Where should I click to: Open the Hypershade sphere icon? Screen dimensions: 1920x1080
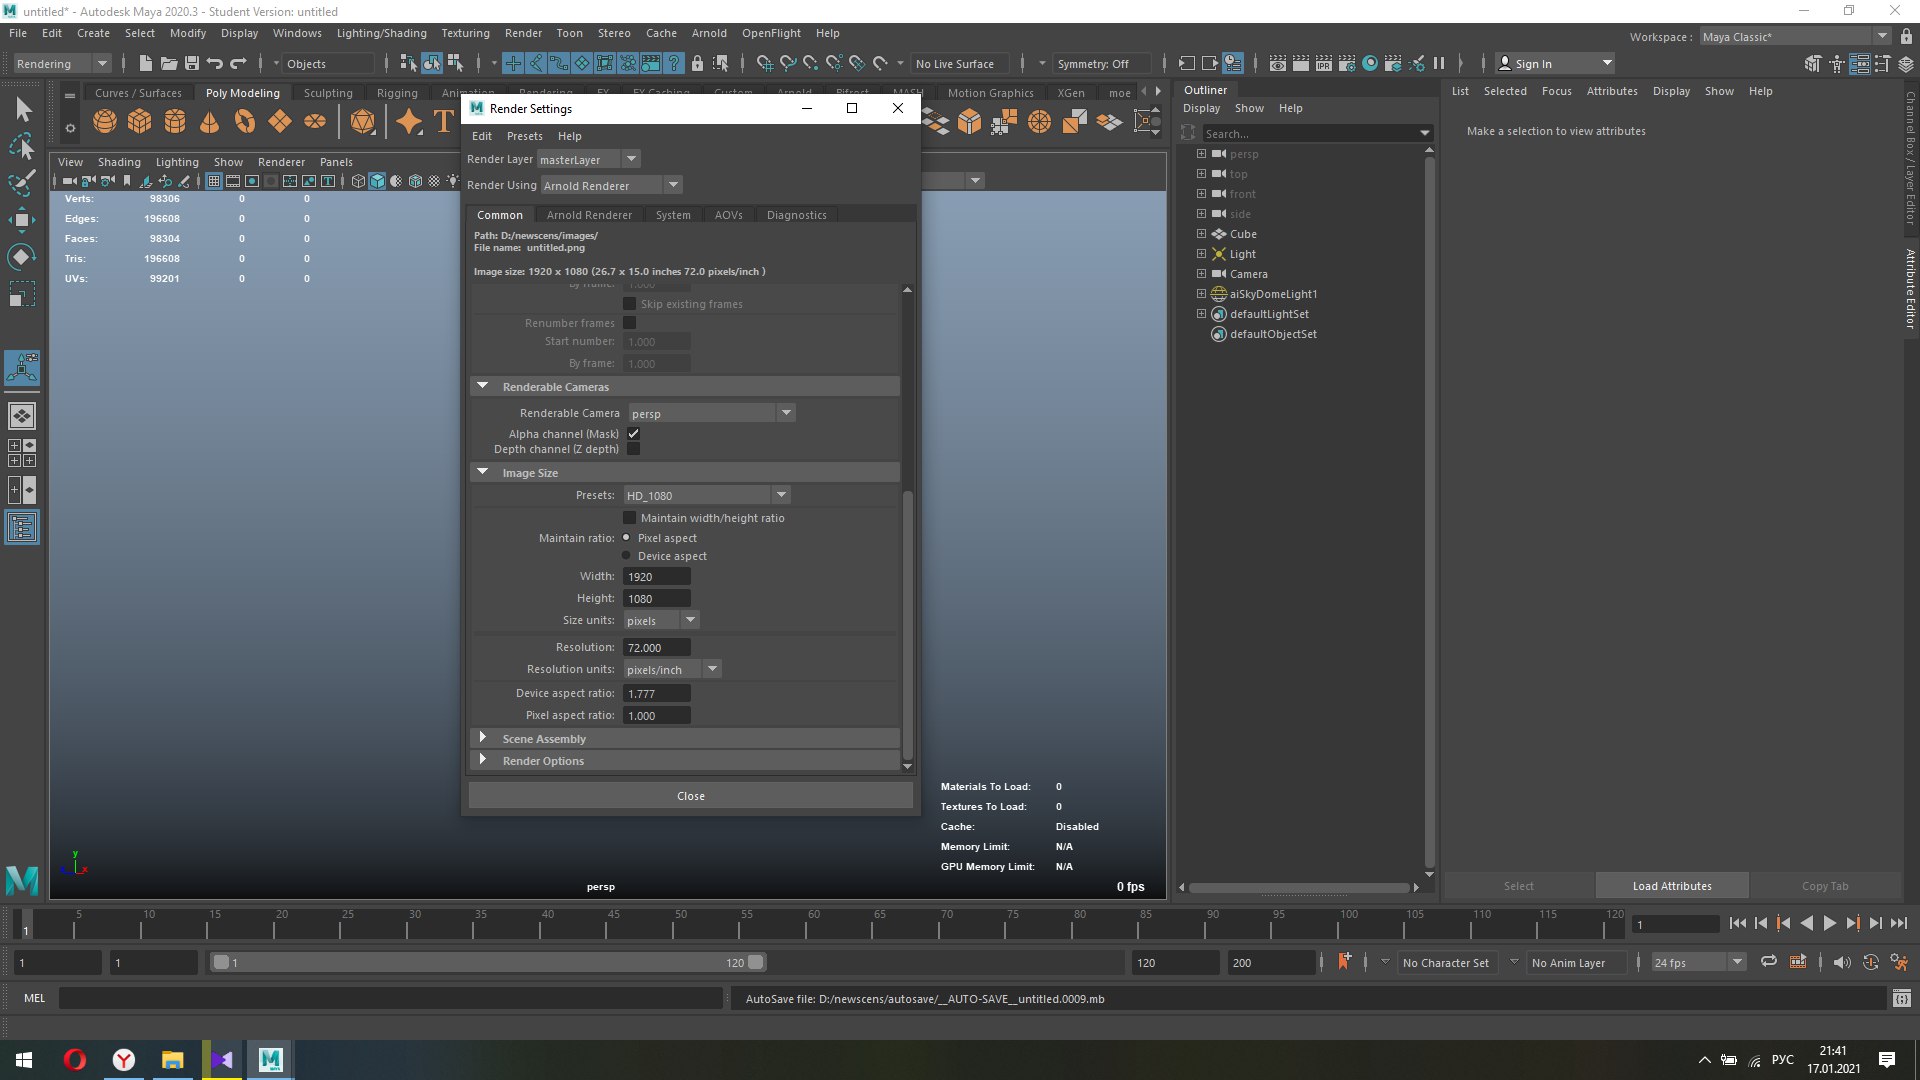point(1370,63)
